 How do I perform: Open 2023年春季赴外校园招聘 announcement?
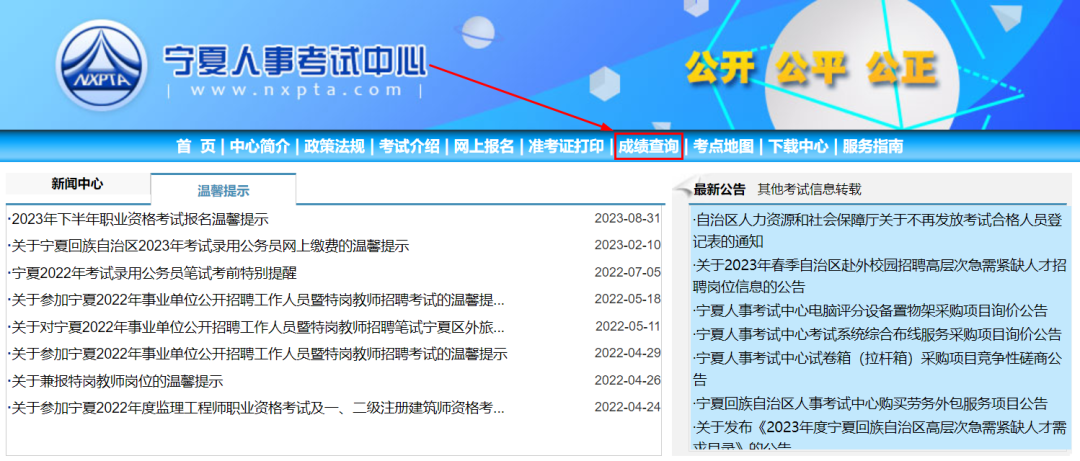[880, 276]
